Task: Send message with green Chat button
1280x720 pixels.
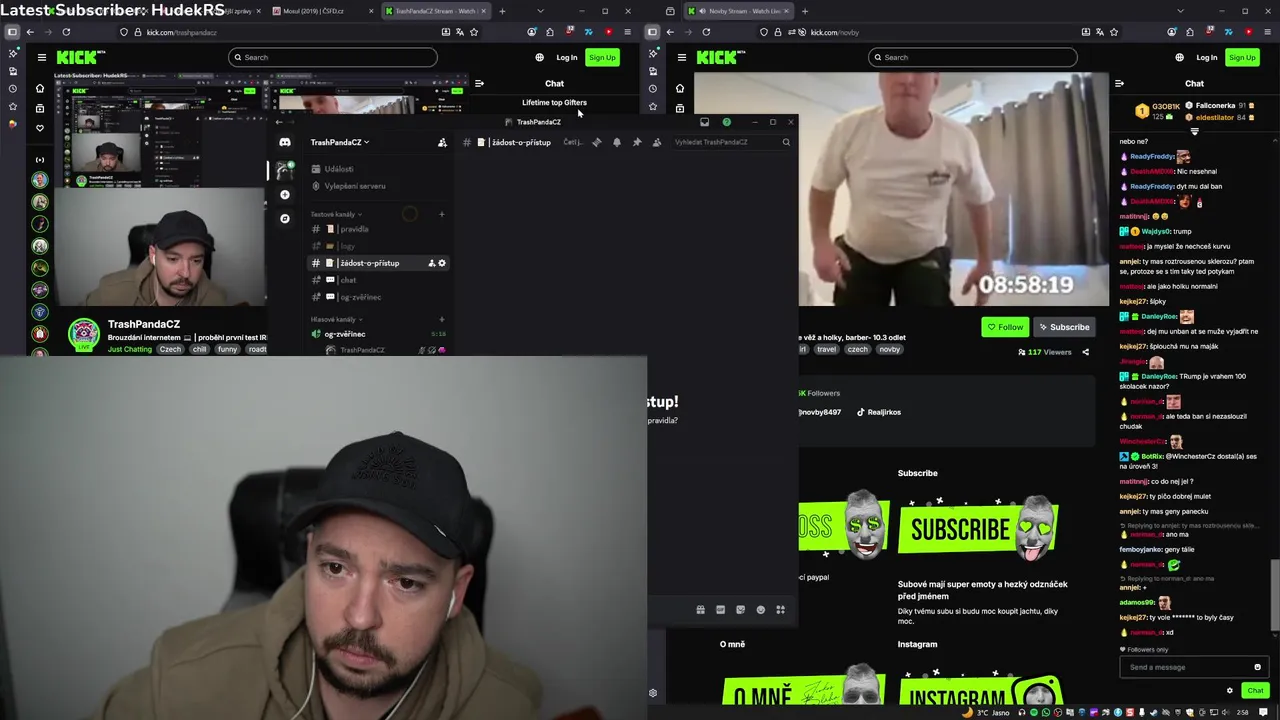Action: (x=1255, y=690)
